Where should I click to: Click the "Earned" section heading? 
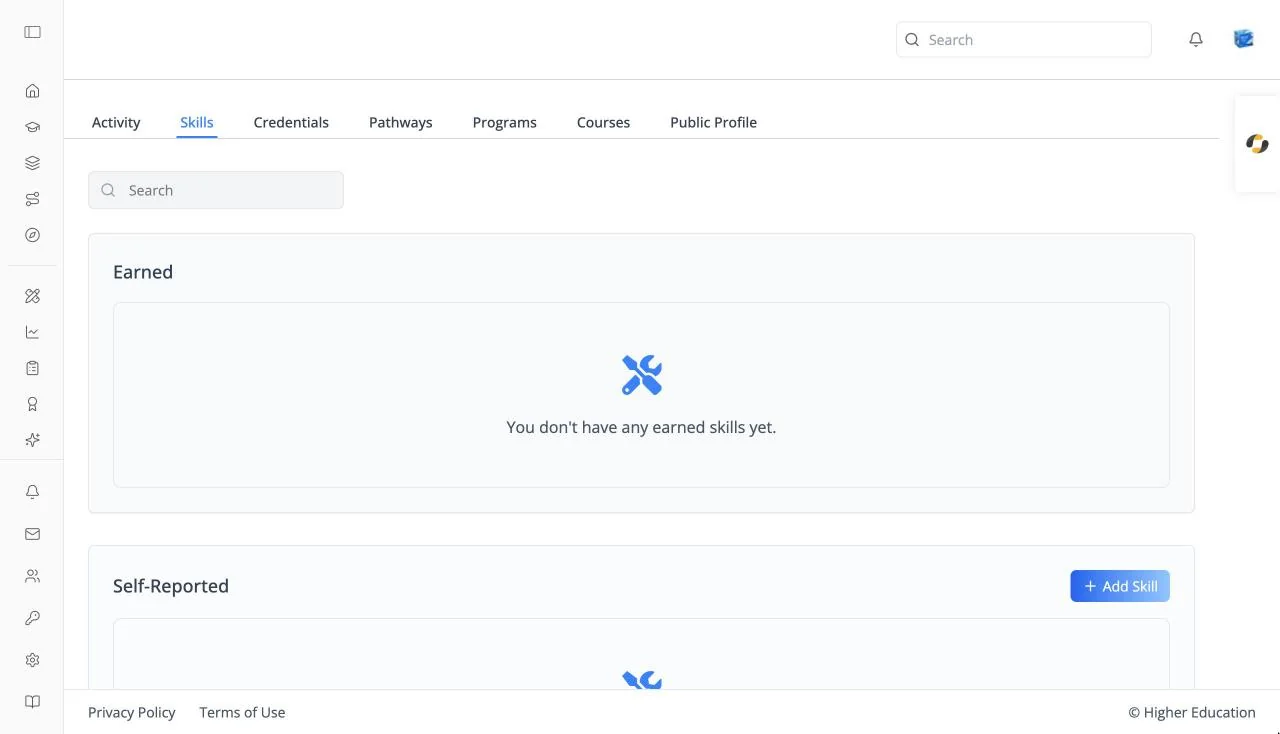click(143, 272)
